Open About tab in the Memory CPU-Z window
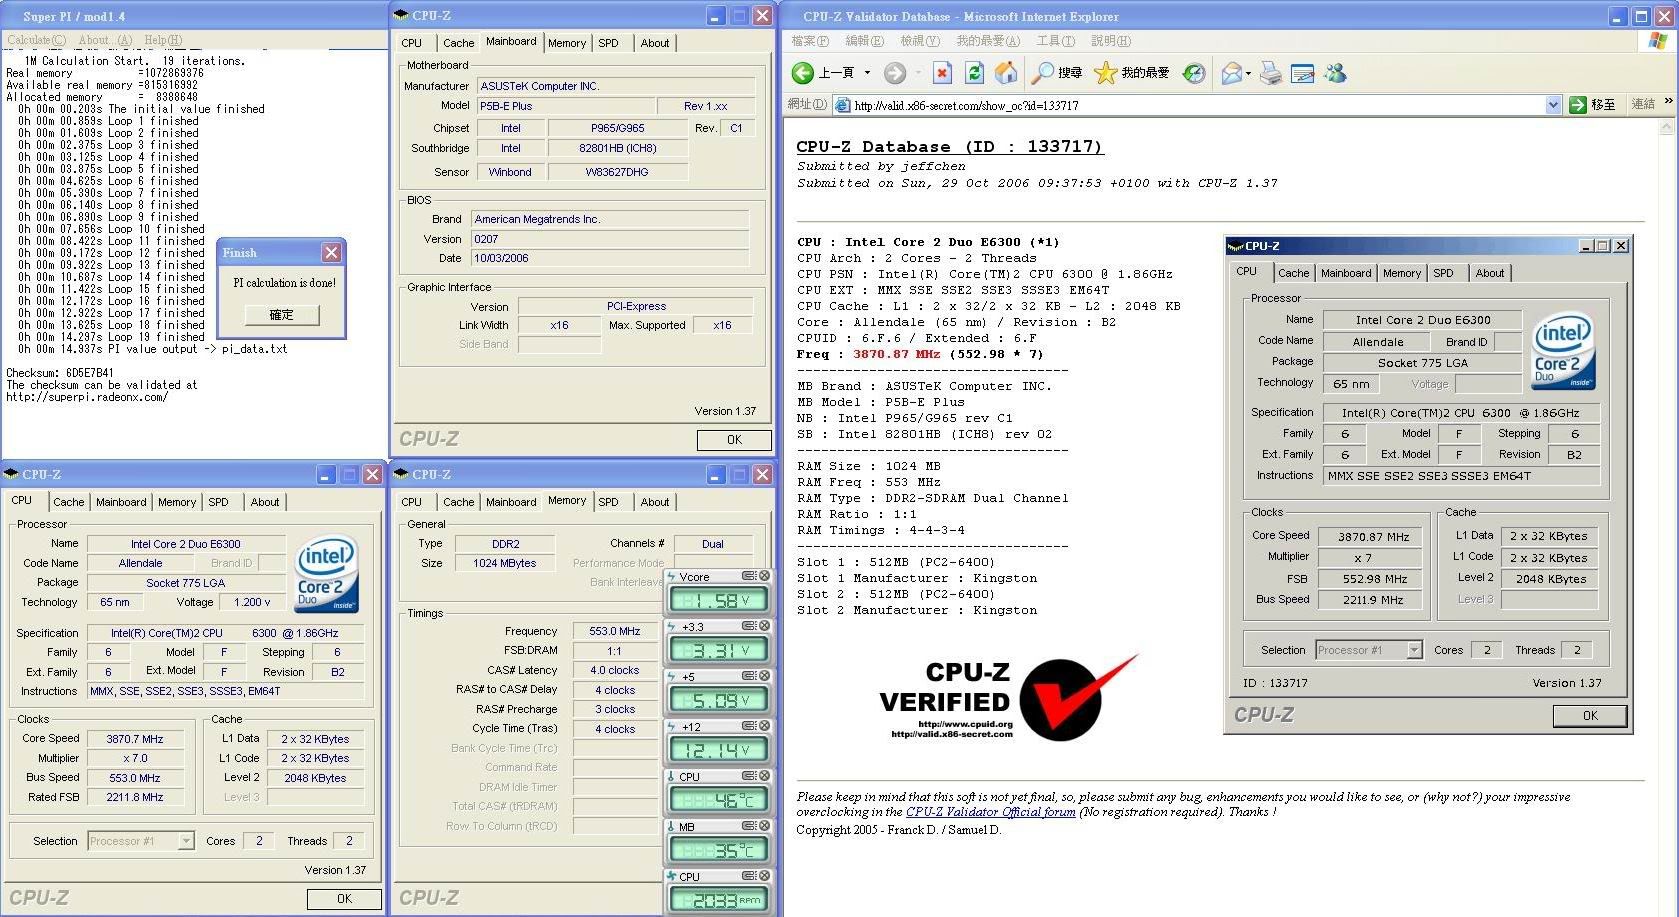Viewport: 1679px width, 917px height. click(655, 502)
